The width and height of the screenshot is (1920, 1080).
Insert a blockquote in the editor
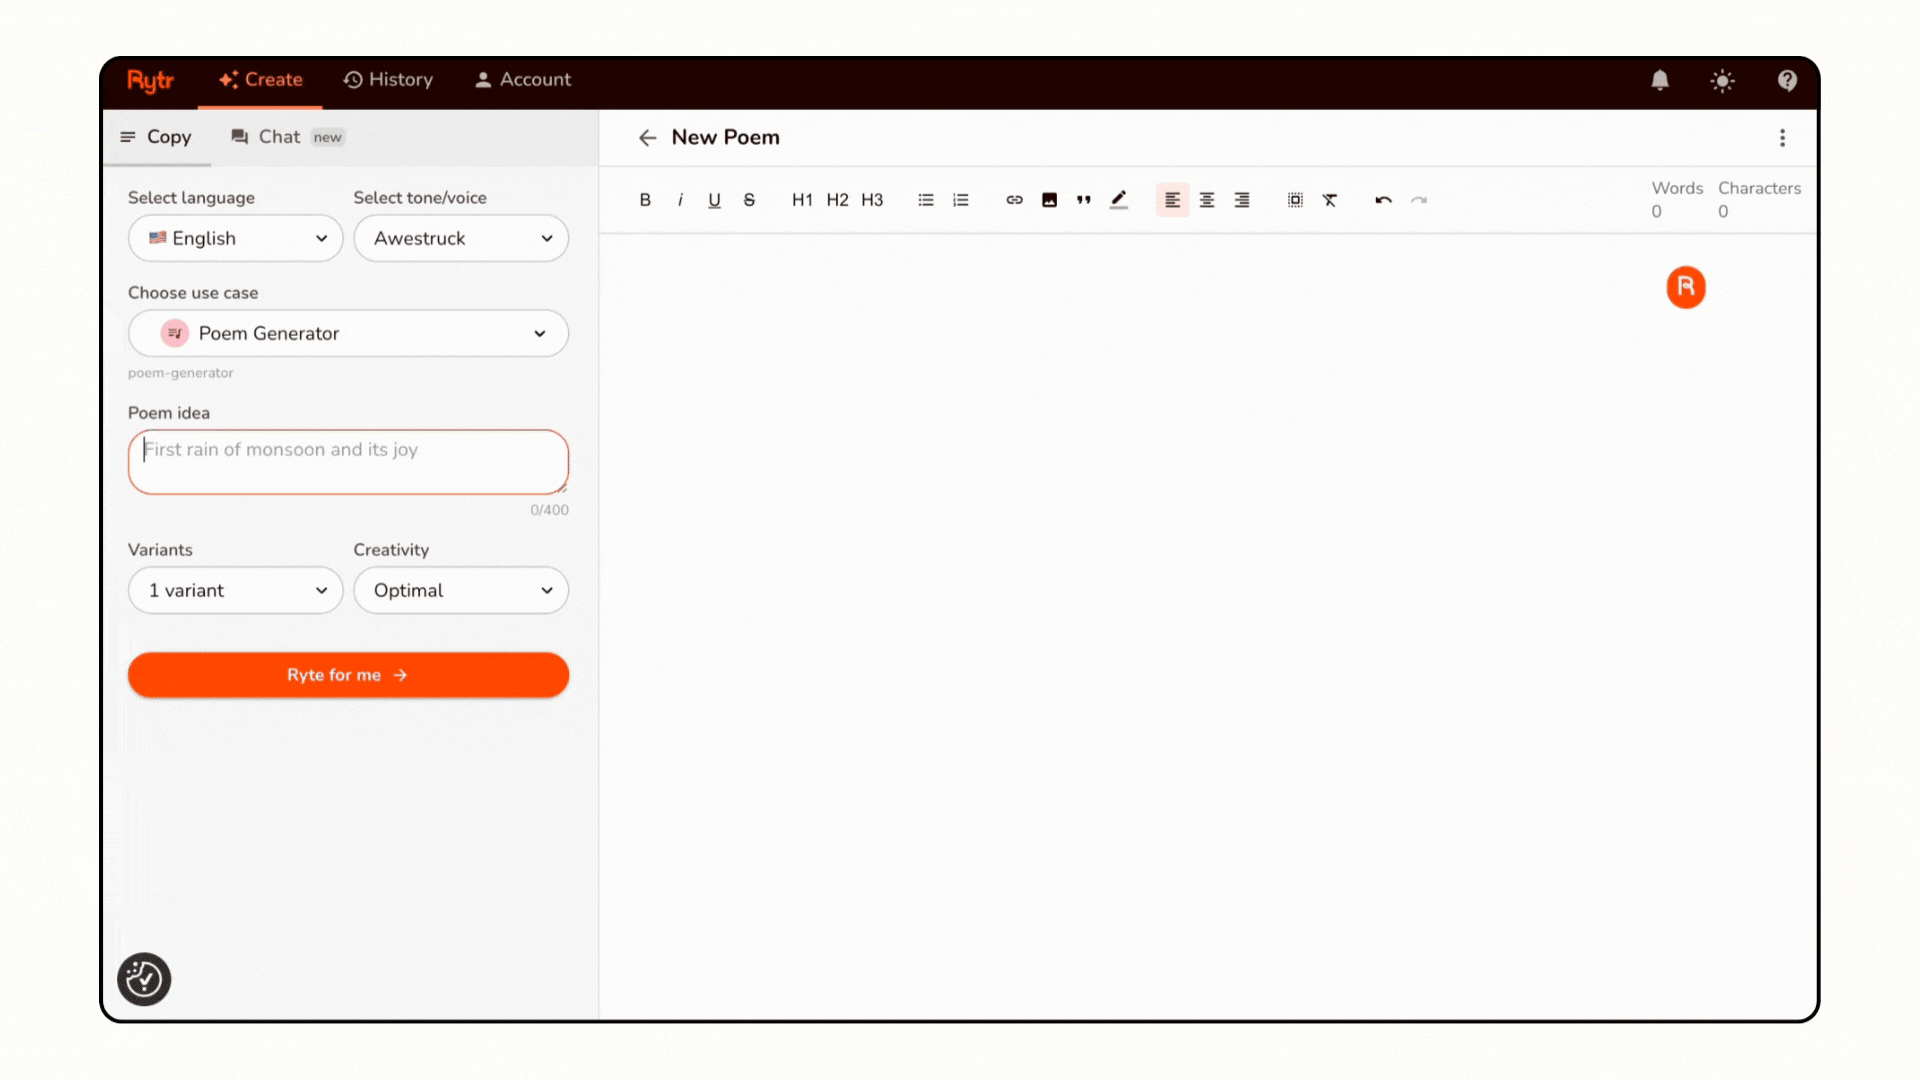[1083, 199]
